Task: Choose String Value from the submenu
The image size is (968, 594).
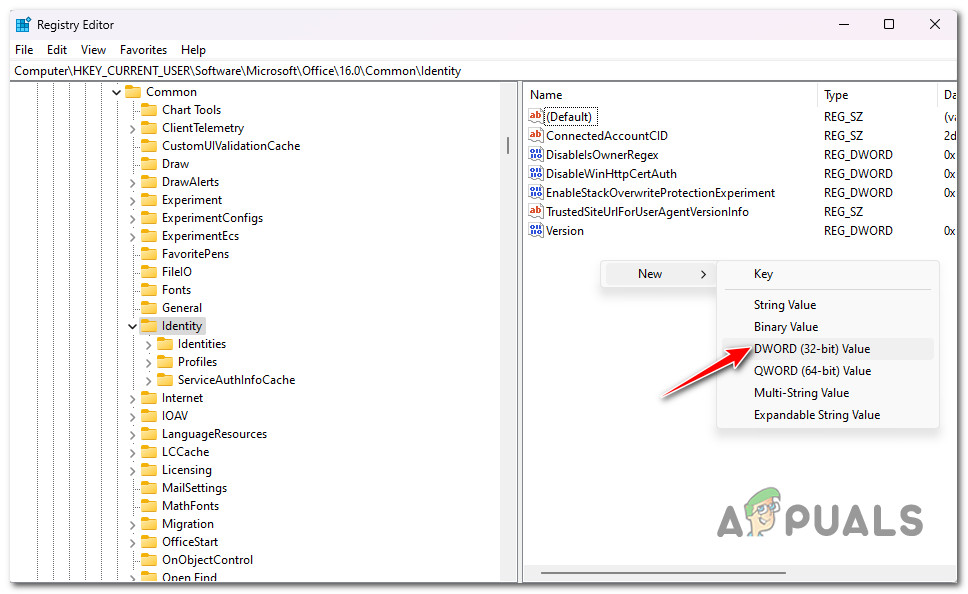Action: [828, 305]
